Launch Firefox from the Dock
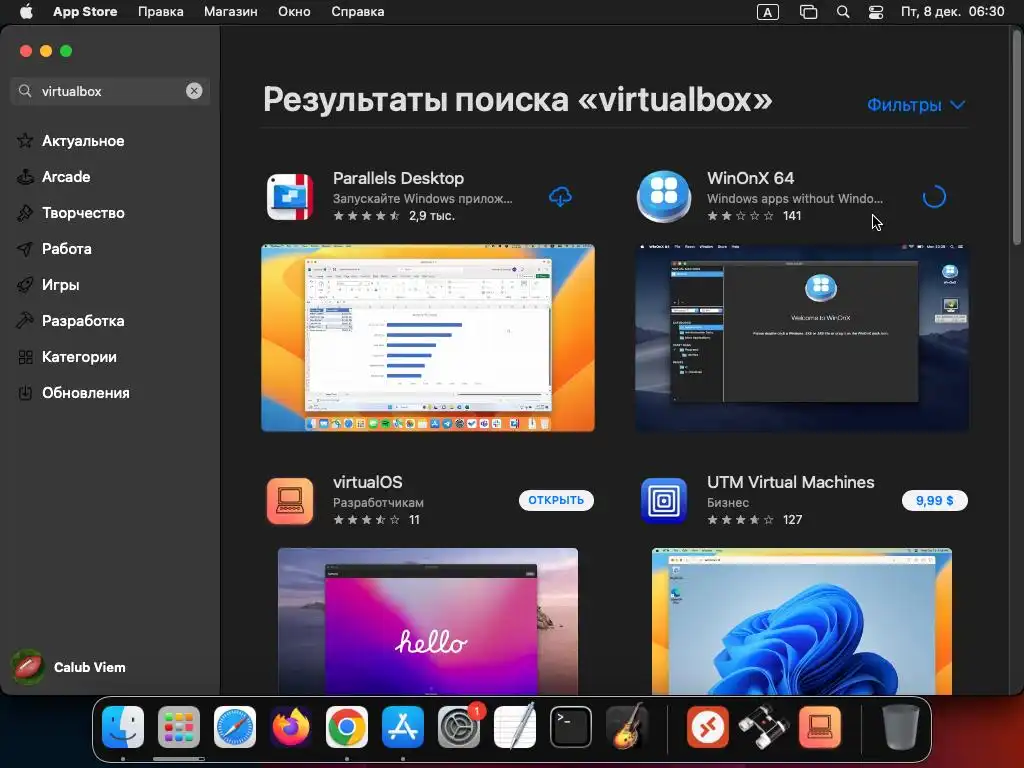Image resolution: width=1024 pixels, height=768 pixels. pyautogui.click(x=291, y=727)
